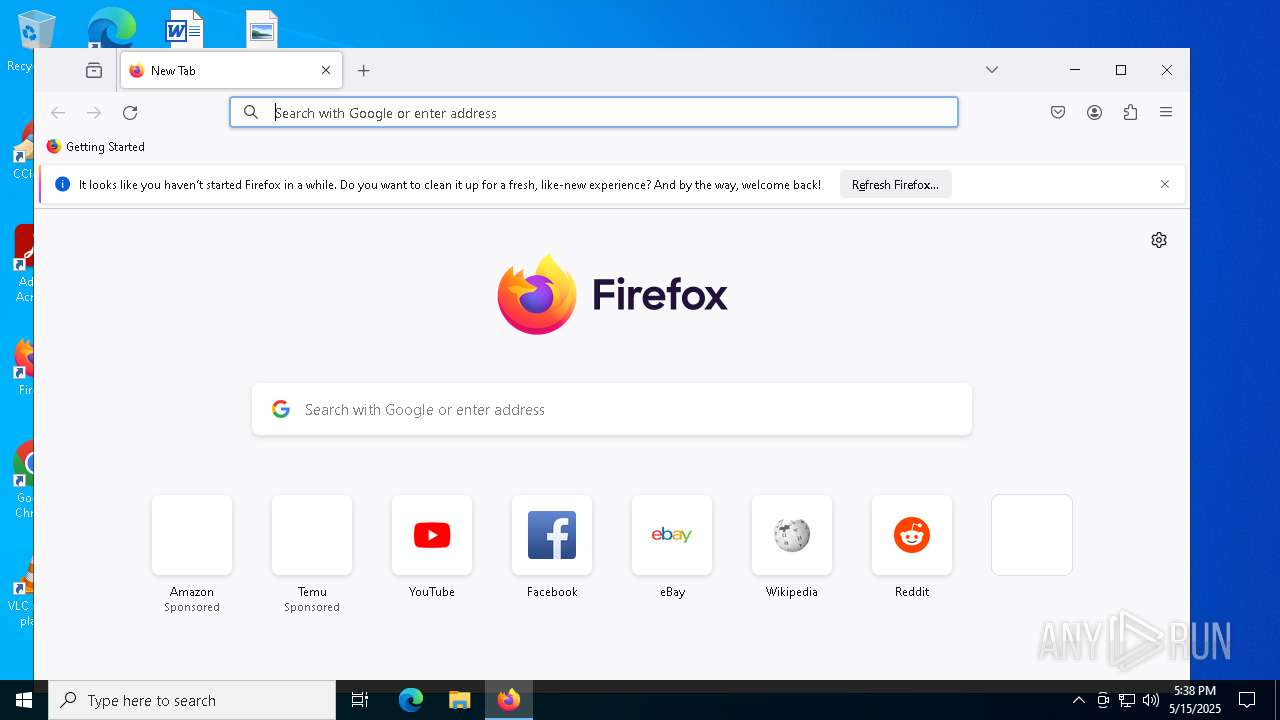Screen dimensions: 1280x720
Task: Launch Edge from the taskbar
Action: 411,700
